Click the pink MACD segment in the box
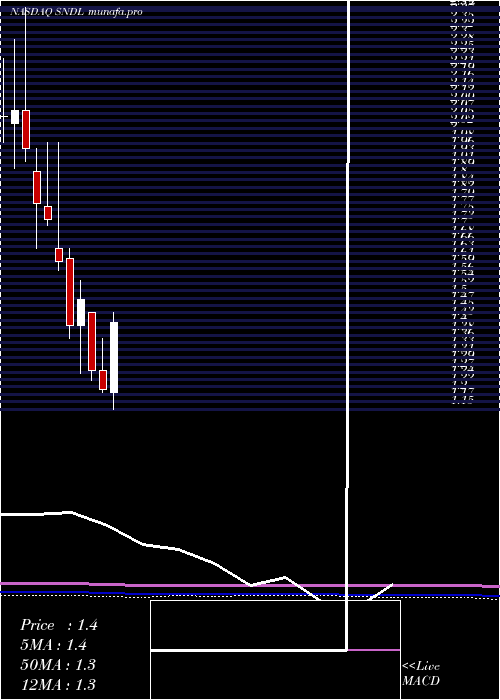Viewport: 500px width, 700px height. click(374, 650)
